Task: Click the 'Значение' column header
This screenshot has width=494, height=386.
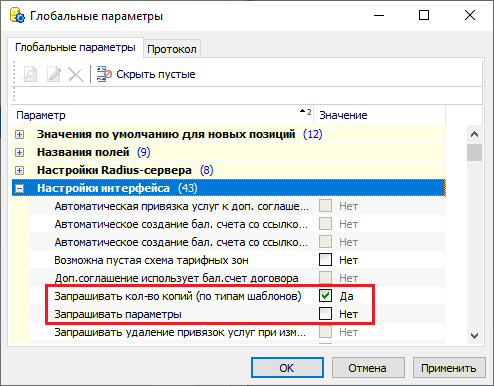Action: 379,115
